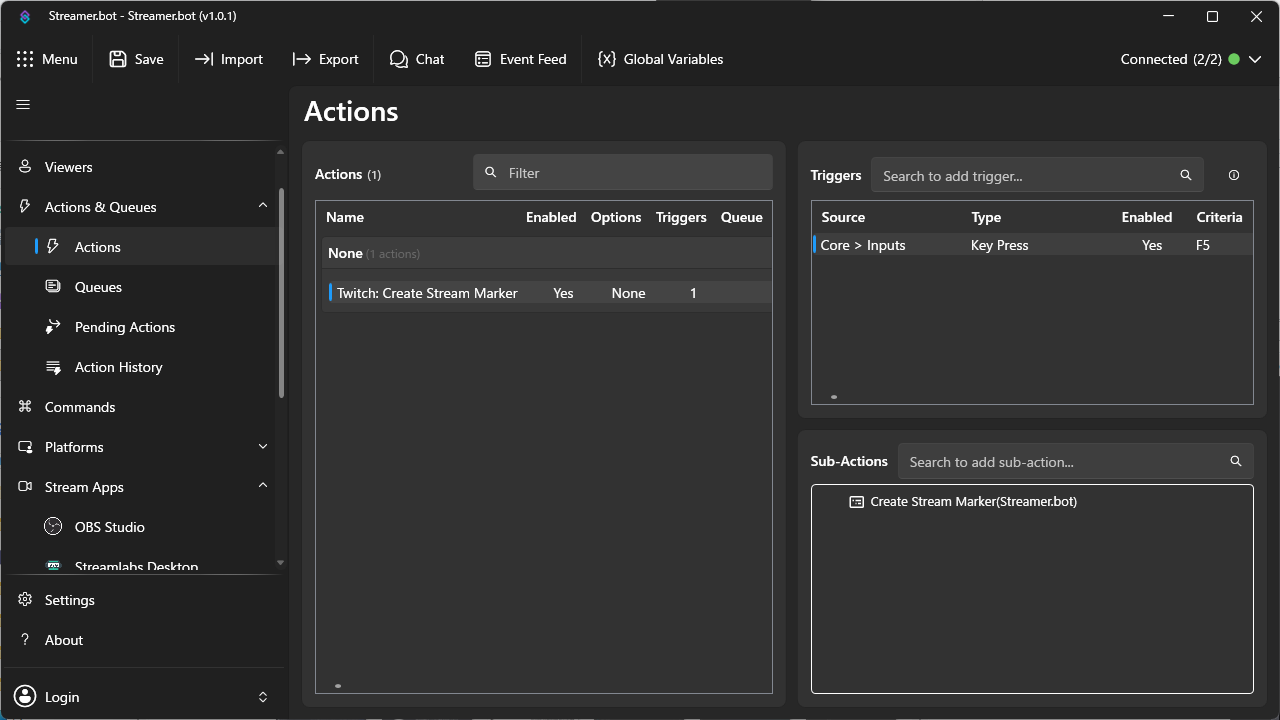Open the connection status dropdown chevron
This screenshot has width=1280, height=720.
[1255, 59]
